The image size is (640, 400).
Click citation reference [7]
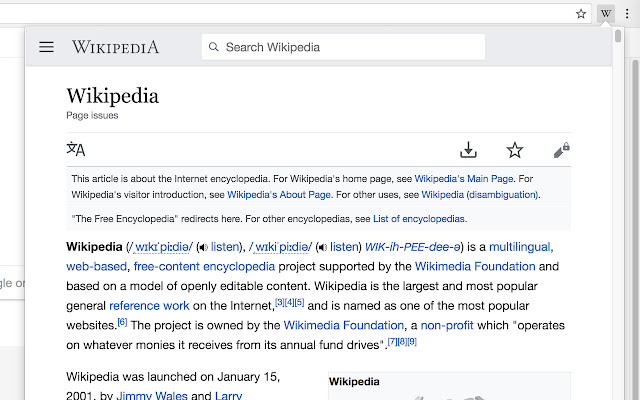point(392,342)
